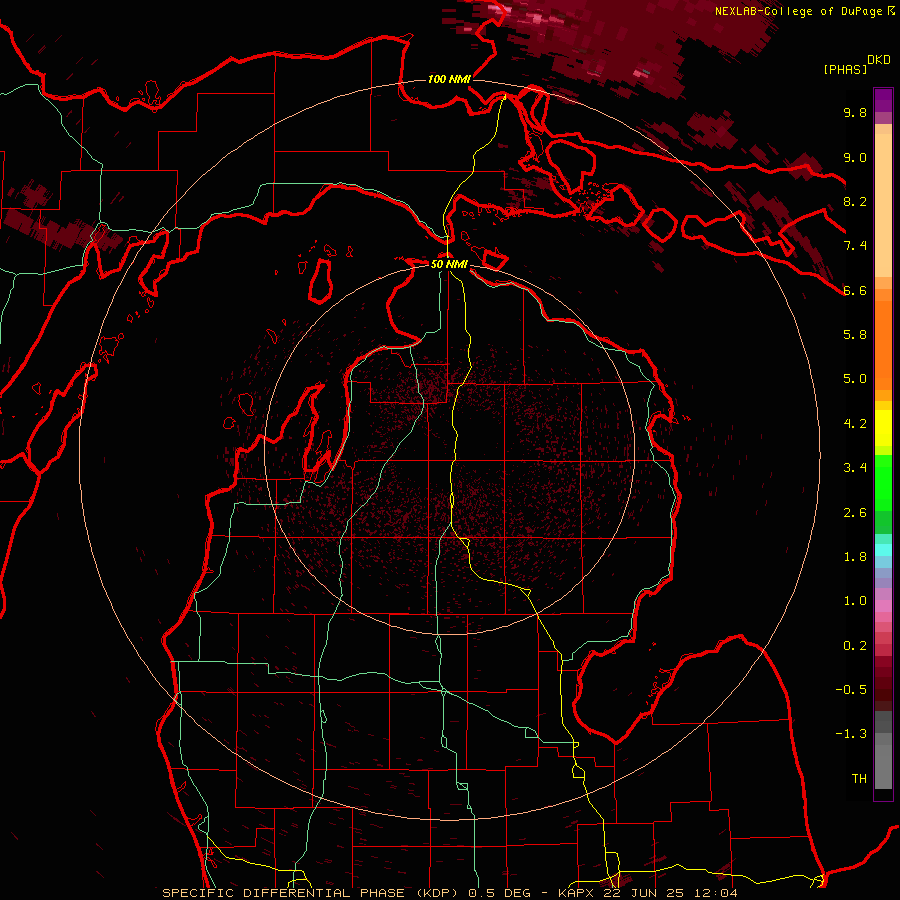Pick the yellow segment of the color scale
The height and width of the screenshot is (900, 900).
[883, 428]
